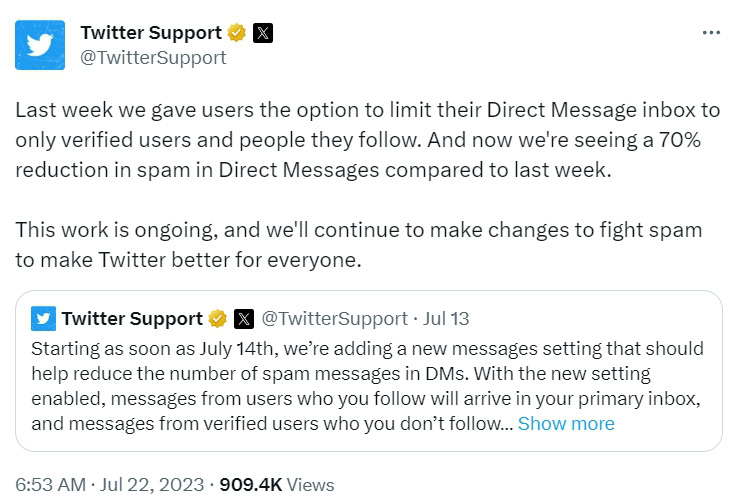Open the Twitter Support display name in the tweet header
The height and width of the screenshot is (504, 737).
(x=151, y=33)
